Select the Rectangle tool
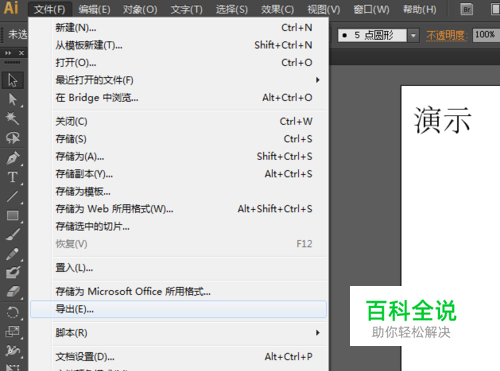Viewport: 500px width, 371px height. click(13, 215)
